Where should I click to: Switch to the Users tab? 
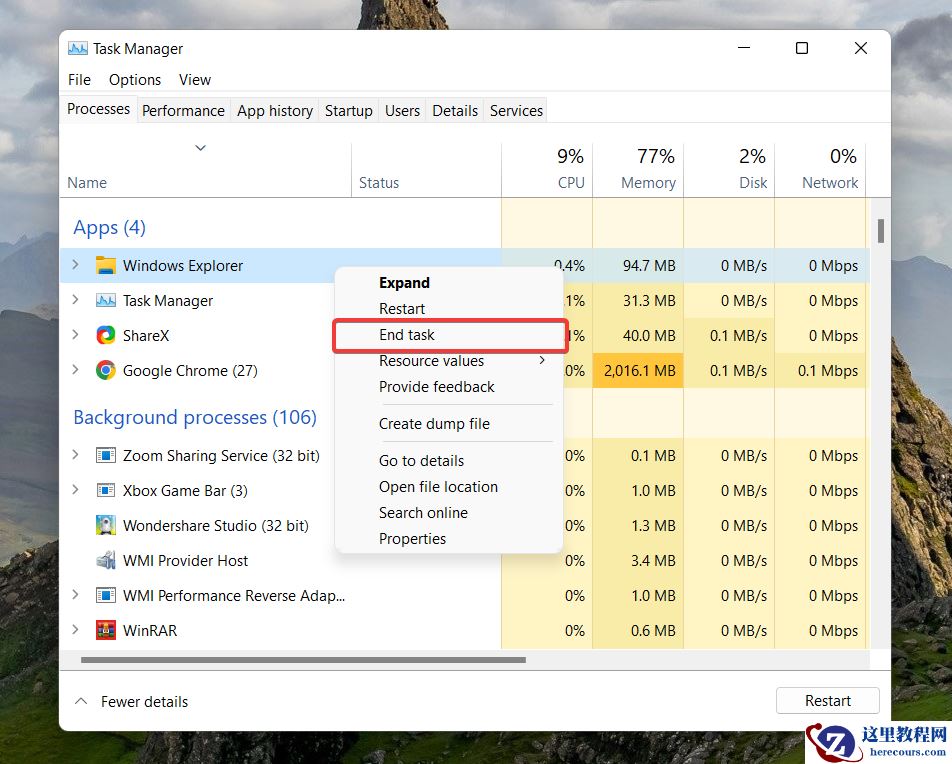tap(402, 111)
